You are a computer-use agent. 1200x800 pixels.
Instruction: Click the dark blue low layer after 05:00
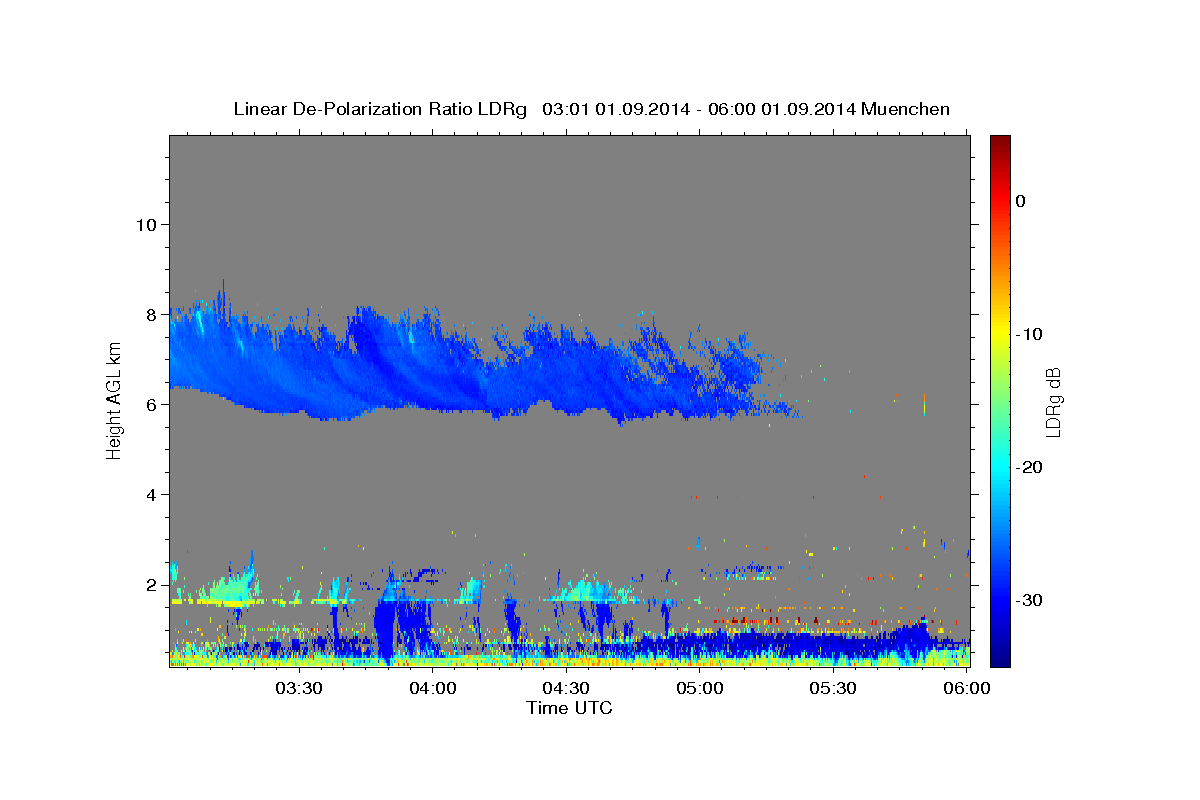800,643
